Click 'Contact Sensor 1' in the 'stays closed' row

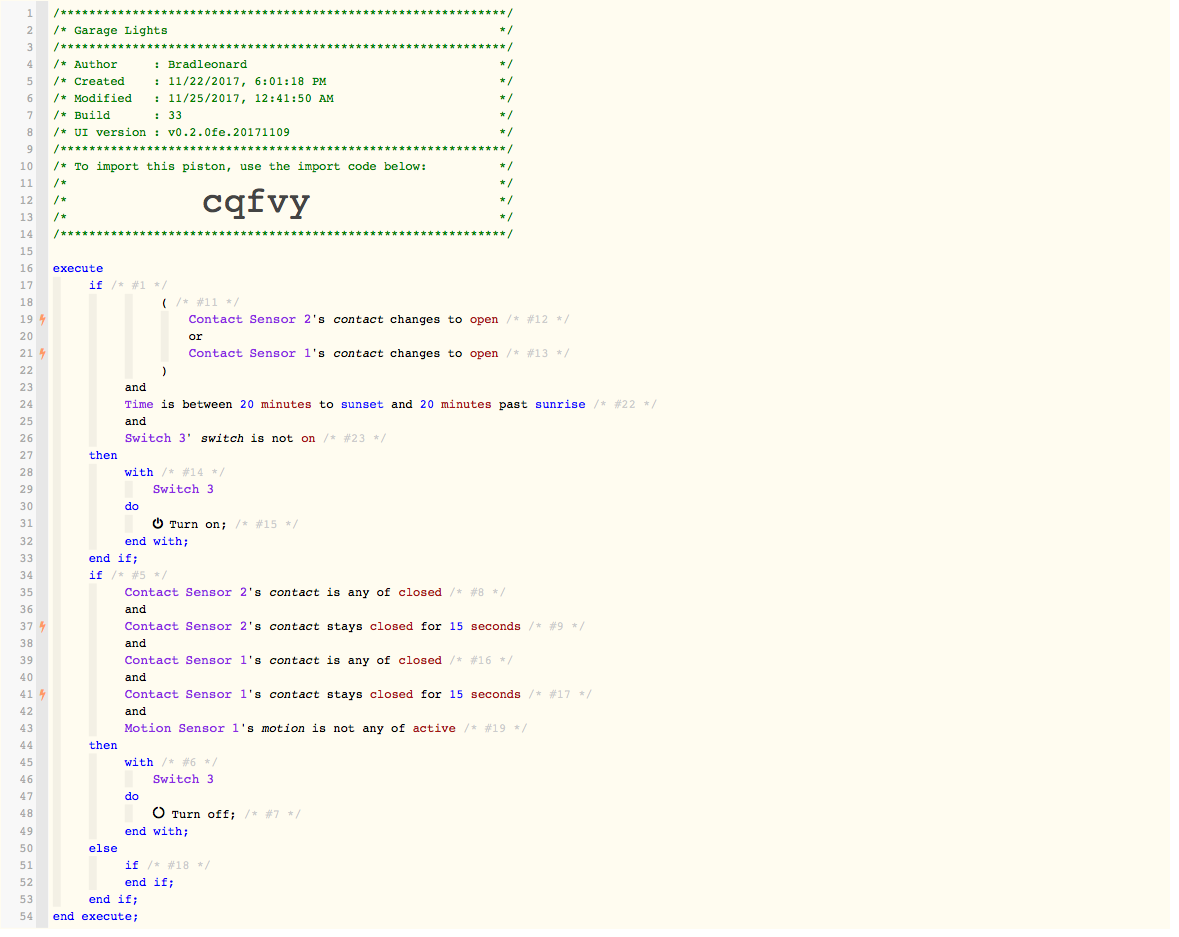tap(186, 695)
